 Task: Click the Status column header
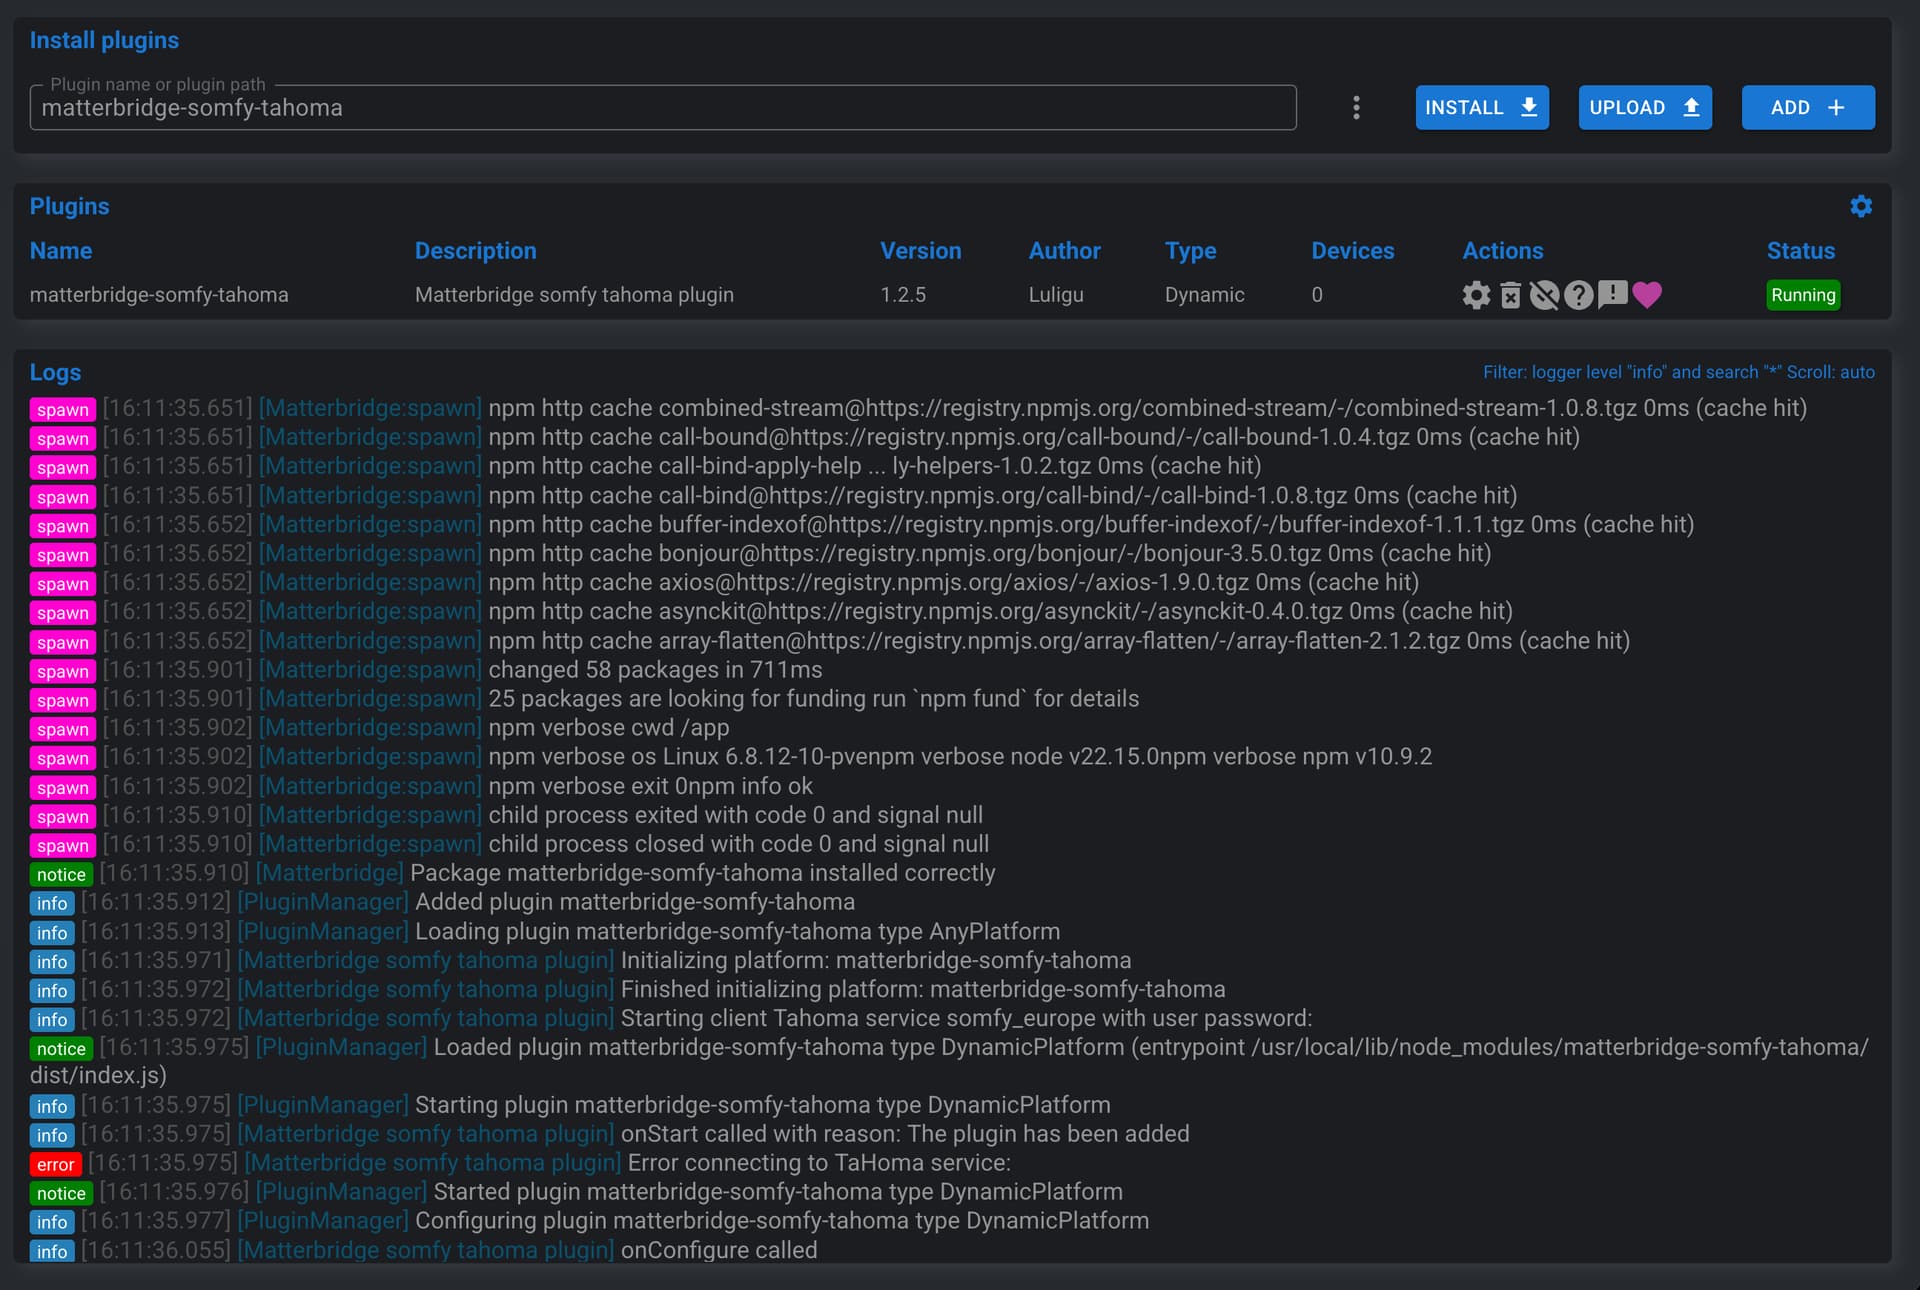(x=1800, y=251)
